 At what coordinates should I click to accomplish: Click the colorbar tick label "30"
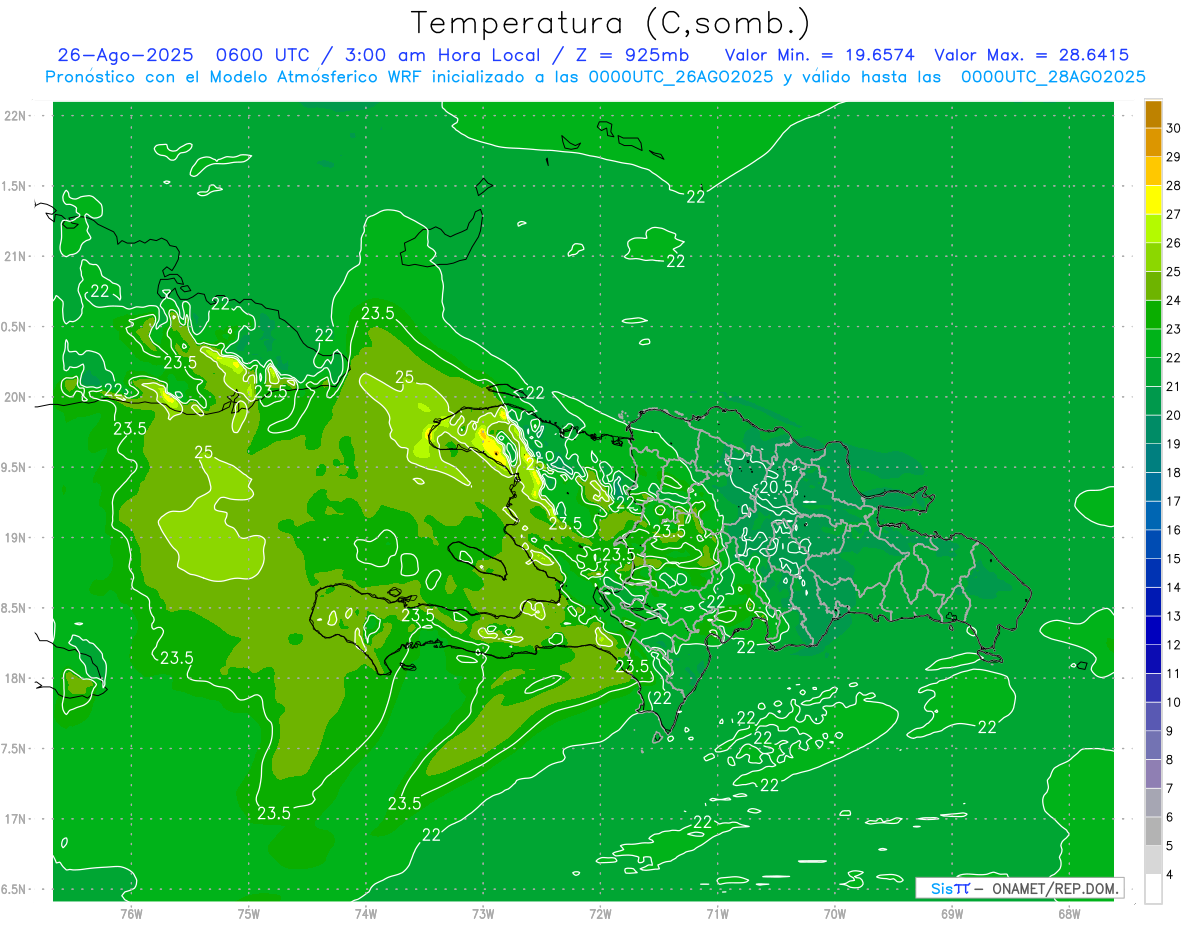[1174, 128]
